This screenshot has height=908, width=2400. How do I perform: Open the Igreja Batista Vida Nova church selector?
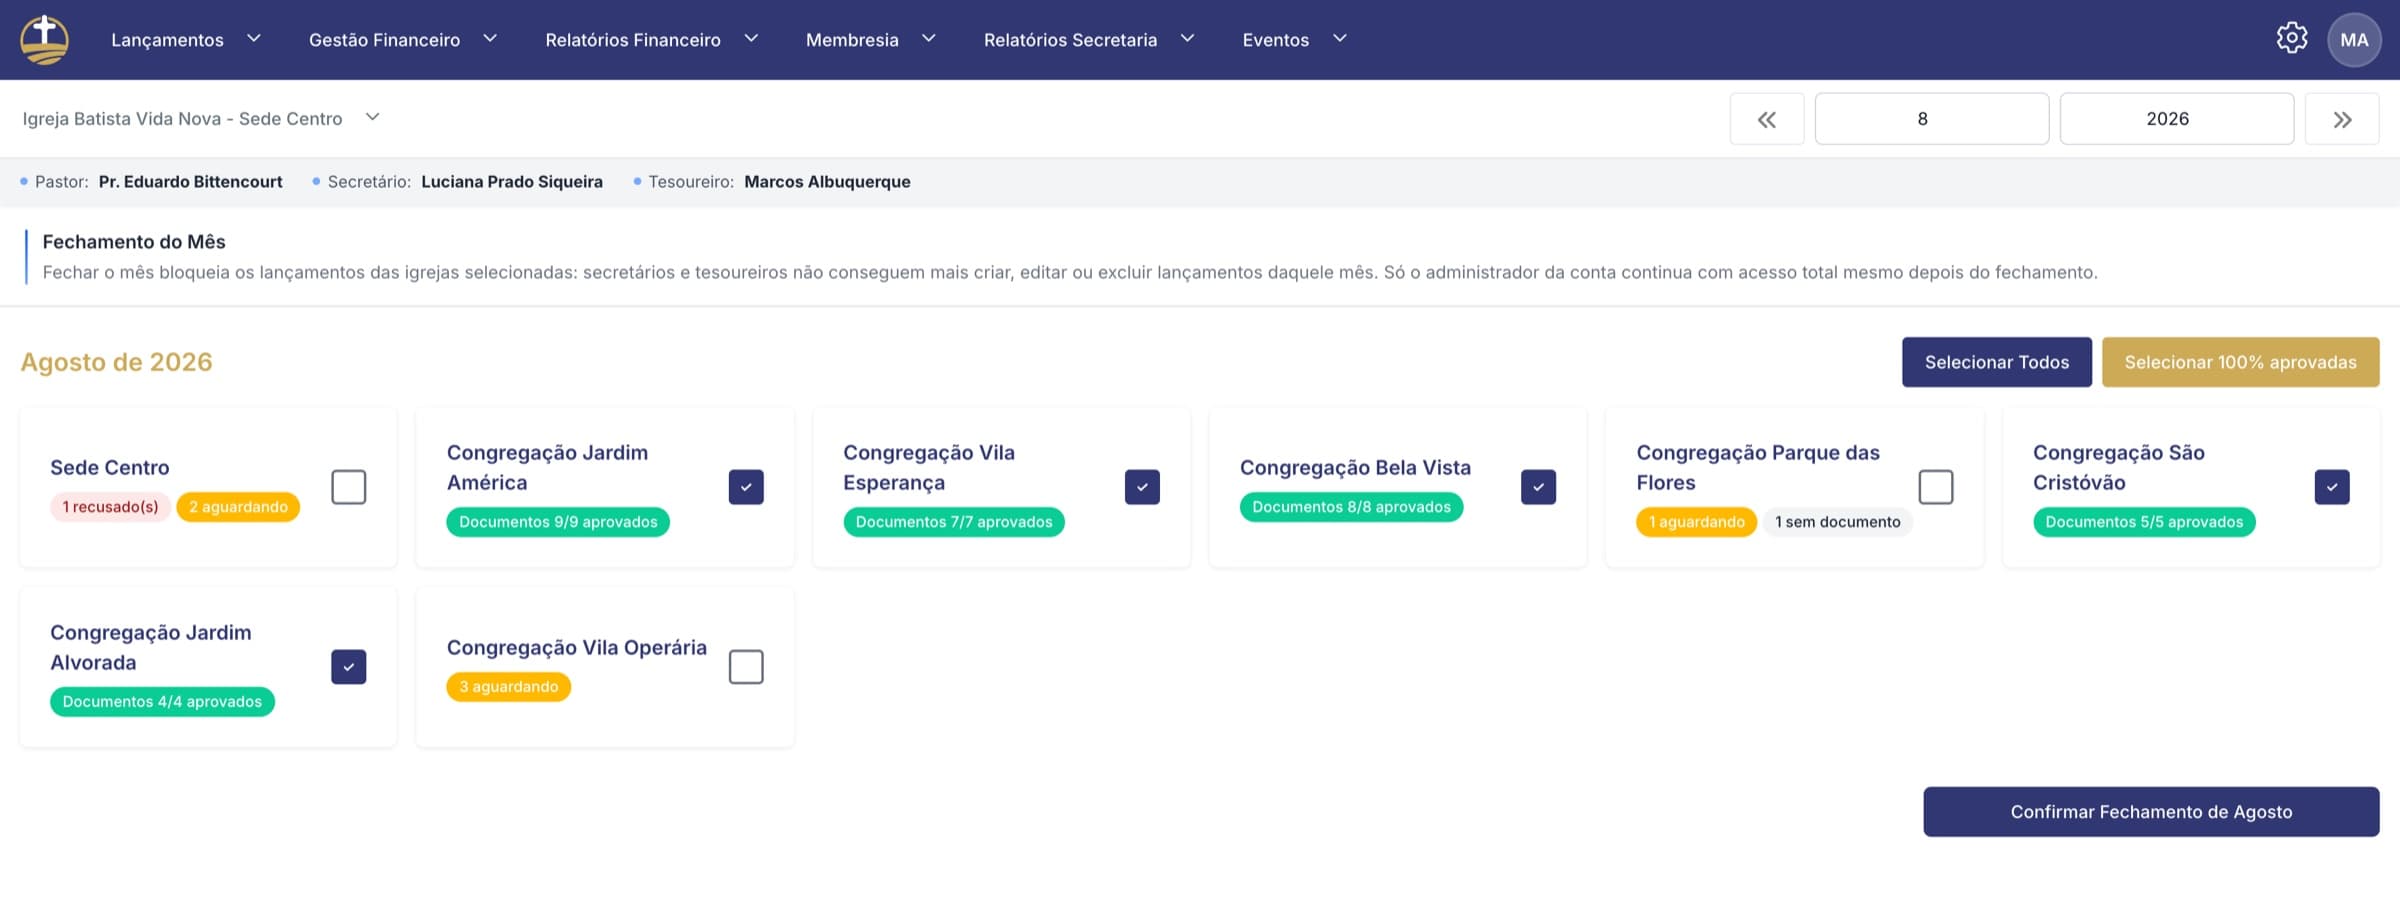tap(201, 118)
